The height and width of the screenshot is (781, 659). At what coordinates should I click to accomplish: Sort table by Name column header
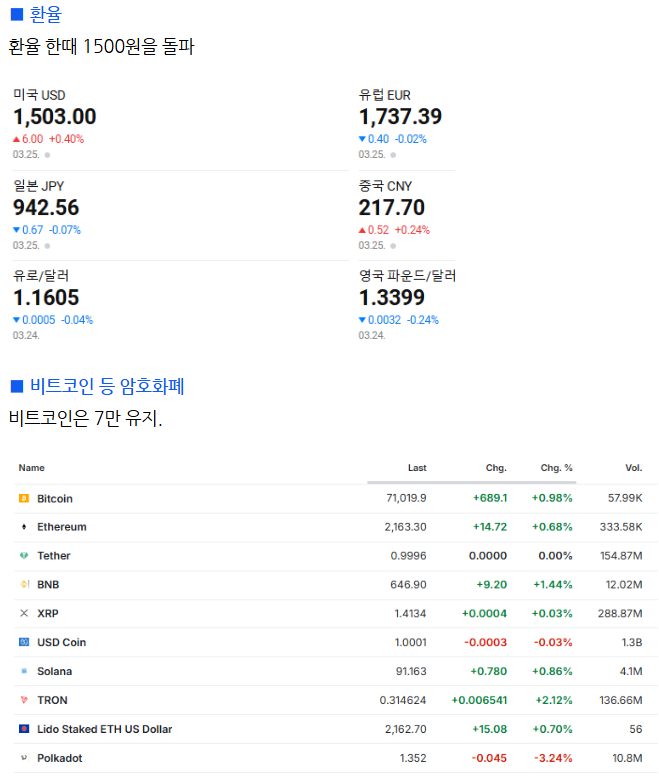tap(32, 468)
